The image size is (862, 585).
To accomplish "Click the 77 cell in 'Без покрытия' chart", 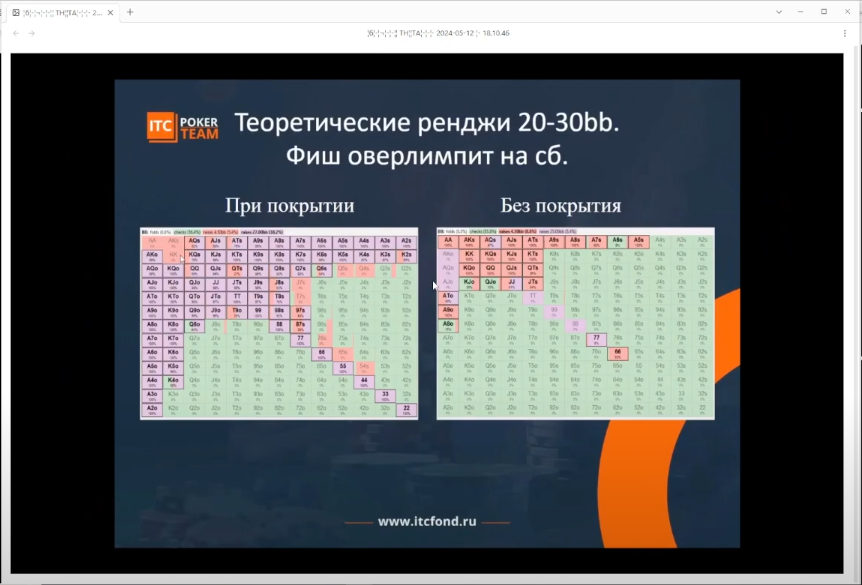I will tap(596, 340).
